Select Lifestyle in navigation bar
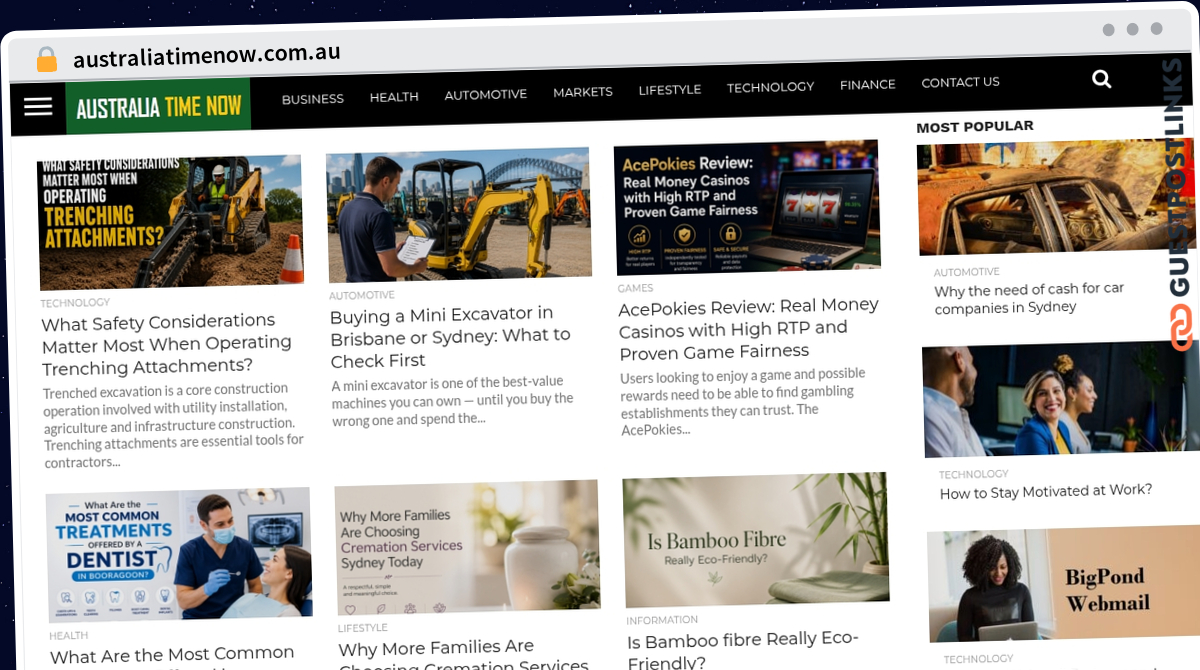This screenshot has width=1200, height=670. click(x=670, y=90)
